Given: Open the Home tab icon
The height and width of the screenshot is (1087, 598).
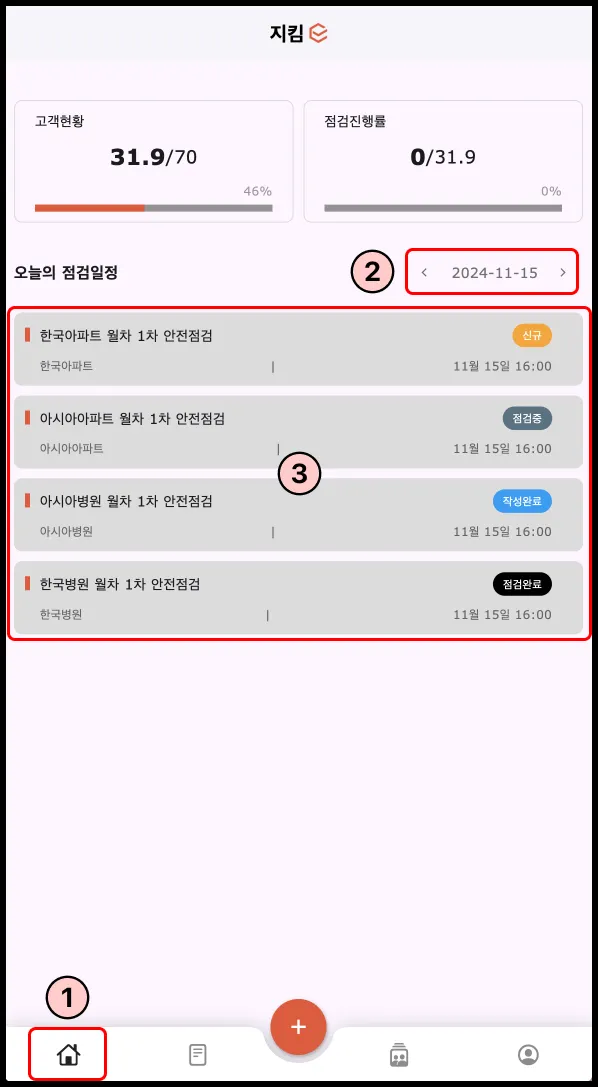Looking at the screenshot, I should (68, 1055).
